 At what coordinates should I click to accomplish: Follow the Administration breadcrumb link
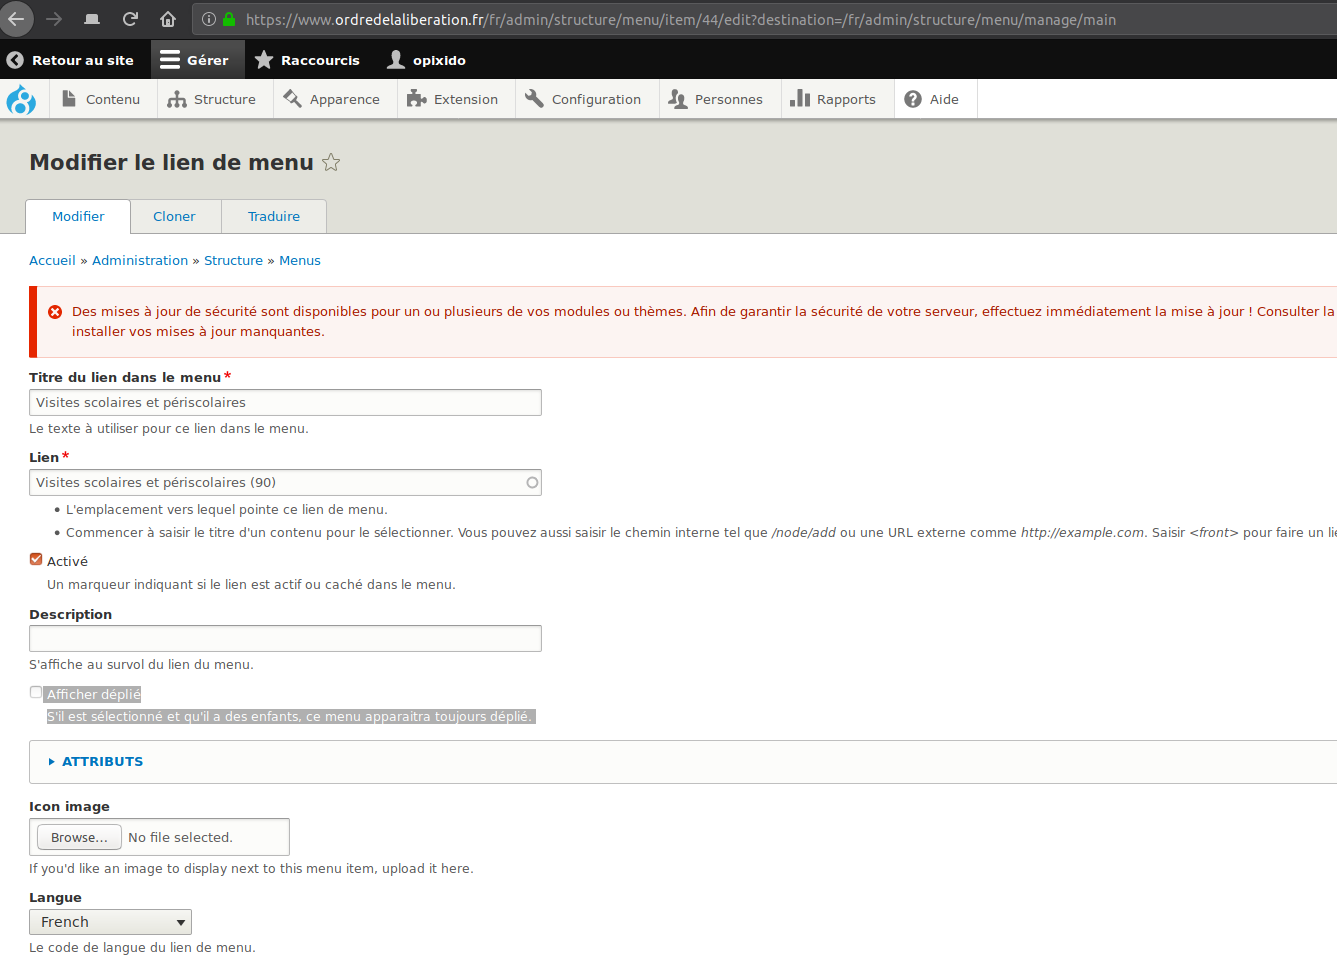tap(140, 260)
